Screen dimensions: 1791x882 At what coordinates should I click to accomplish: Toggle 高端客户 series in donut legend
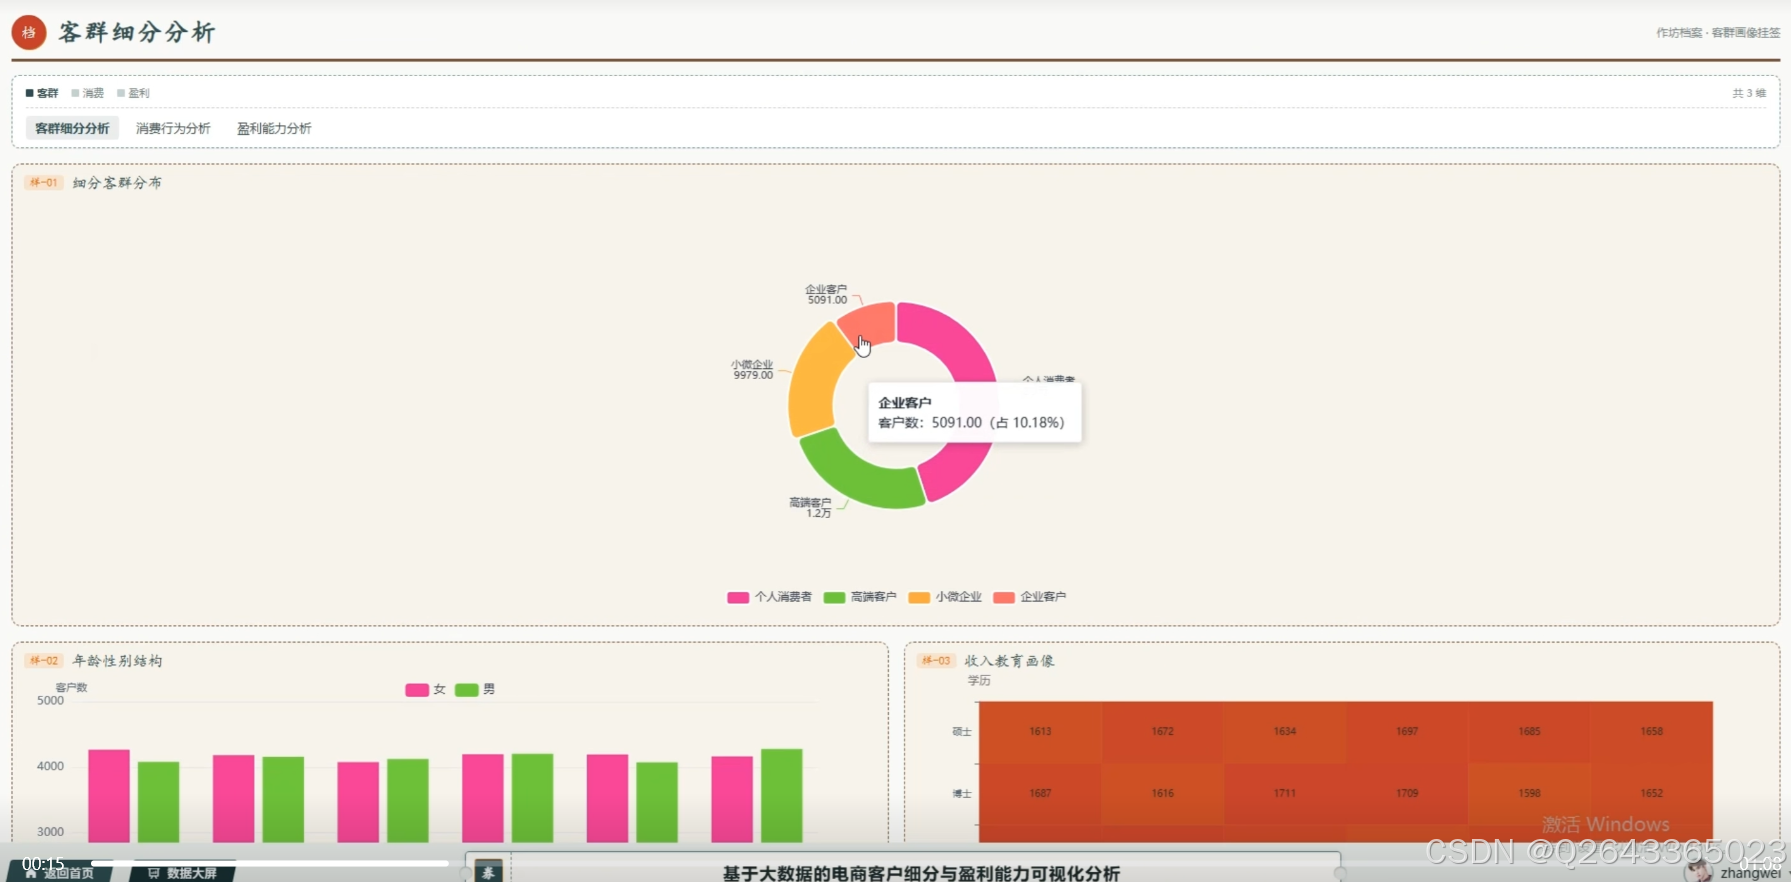[860, 597]
